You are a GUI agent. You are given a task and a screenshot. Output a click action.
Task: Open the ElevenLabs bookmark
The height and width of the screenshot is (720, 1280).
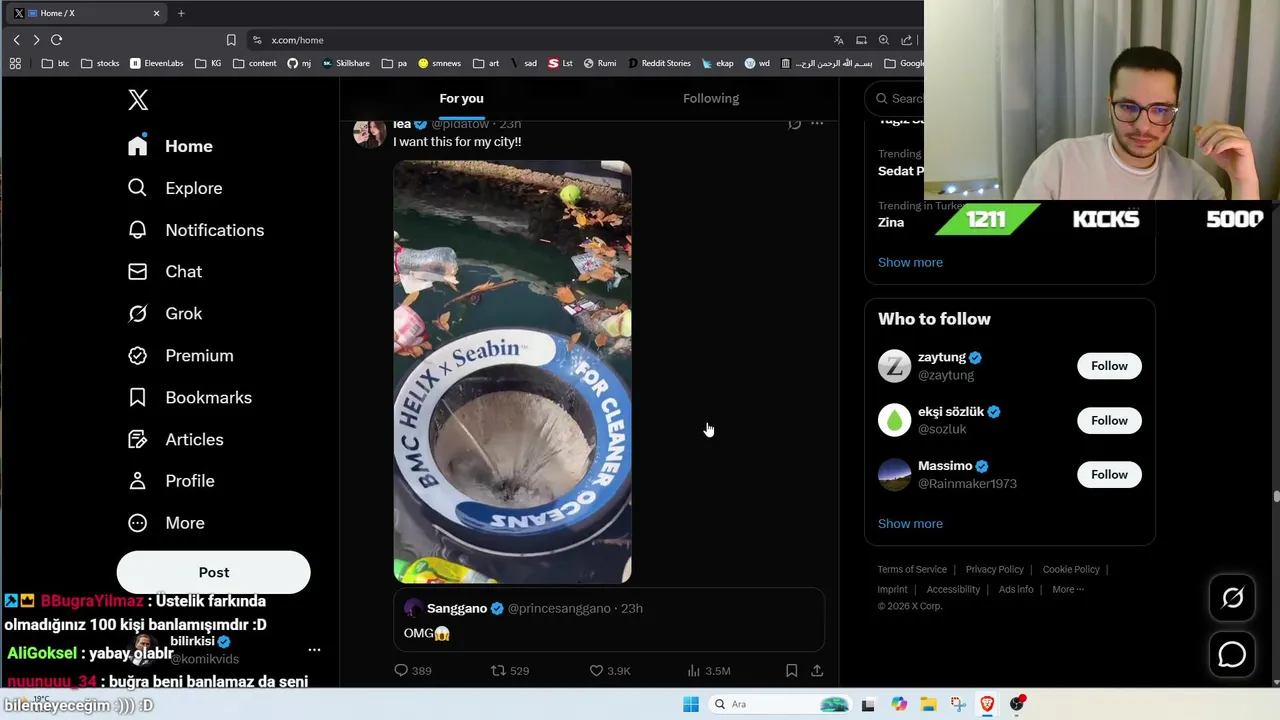157,63
